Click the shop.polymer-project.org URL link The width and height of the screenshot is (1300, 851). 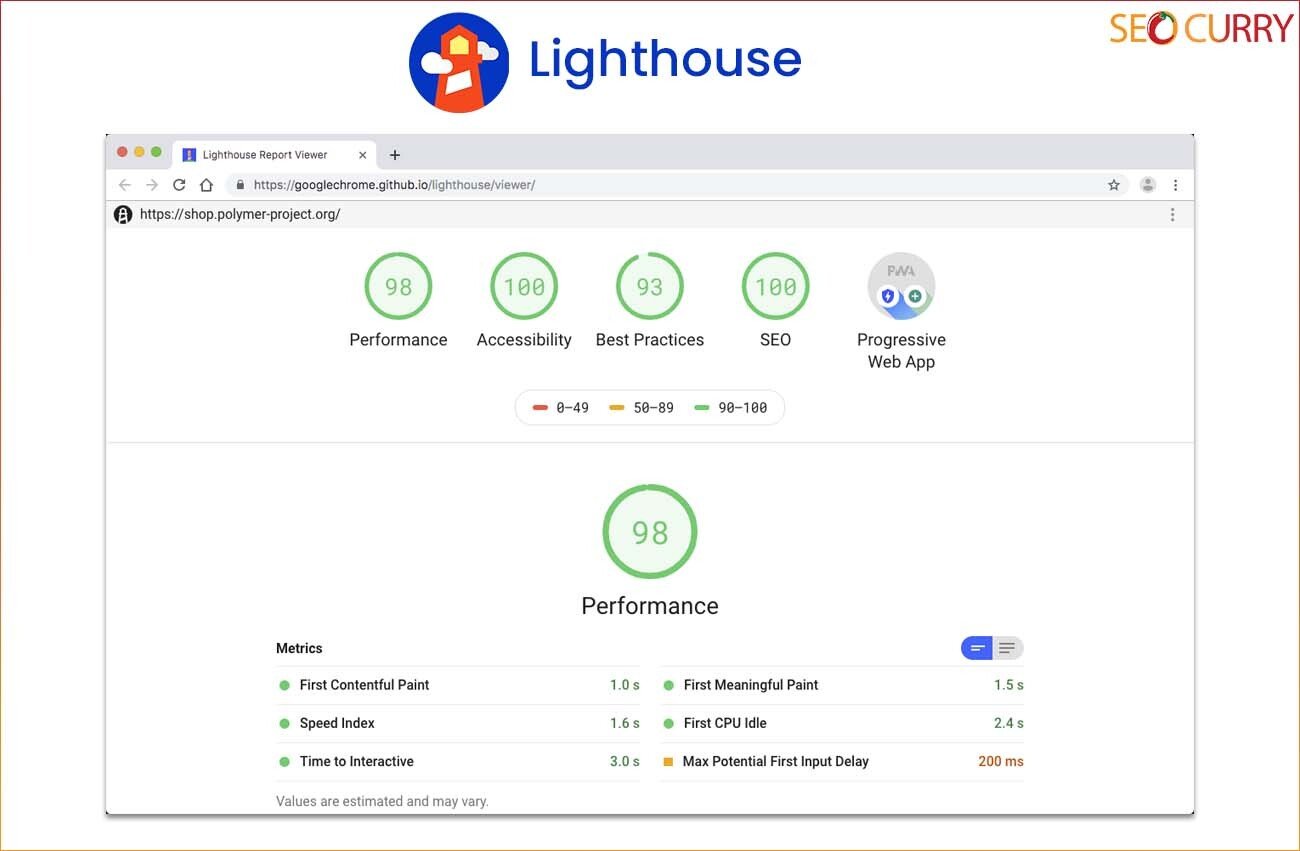240,214
